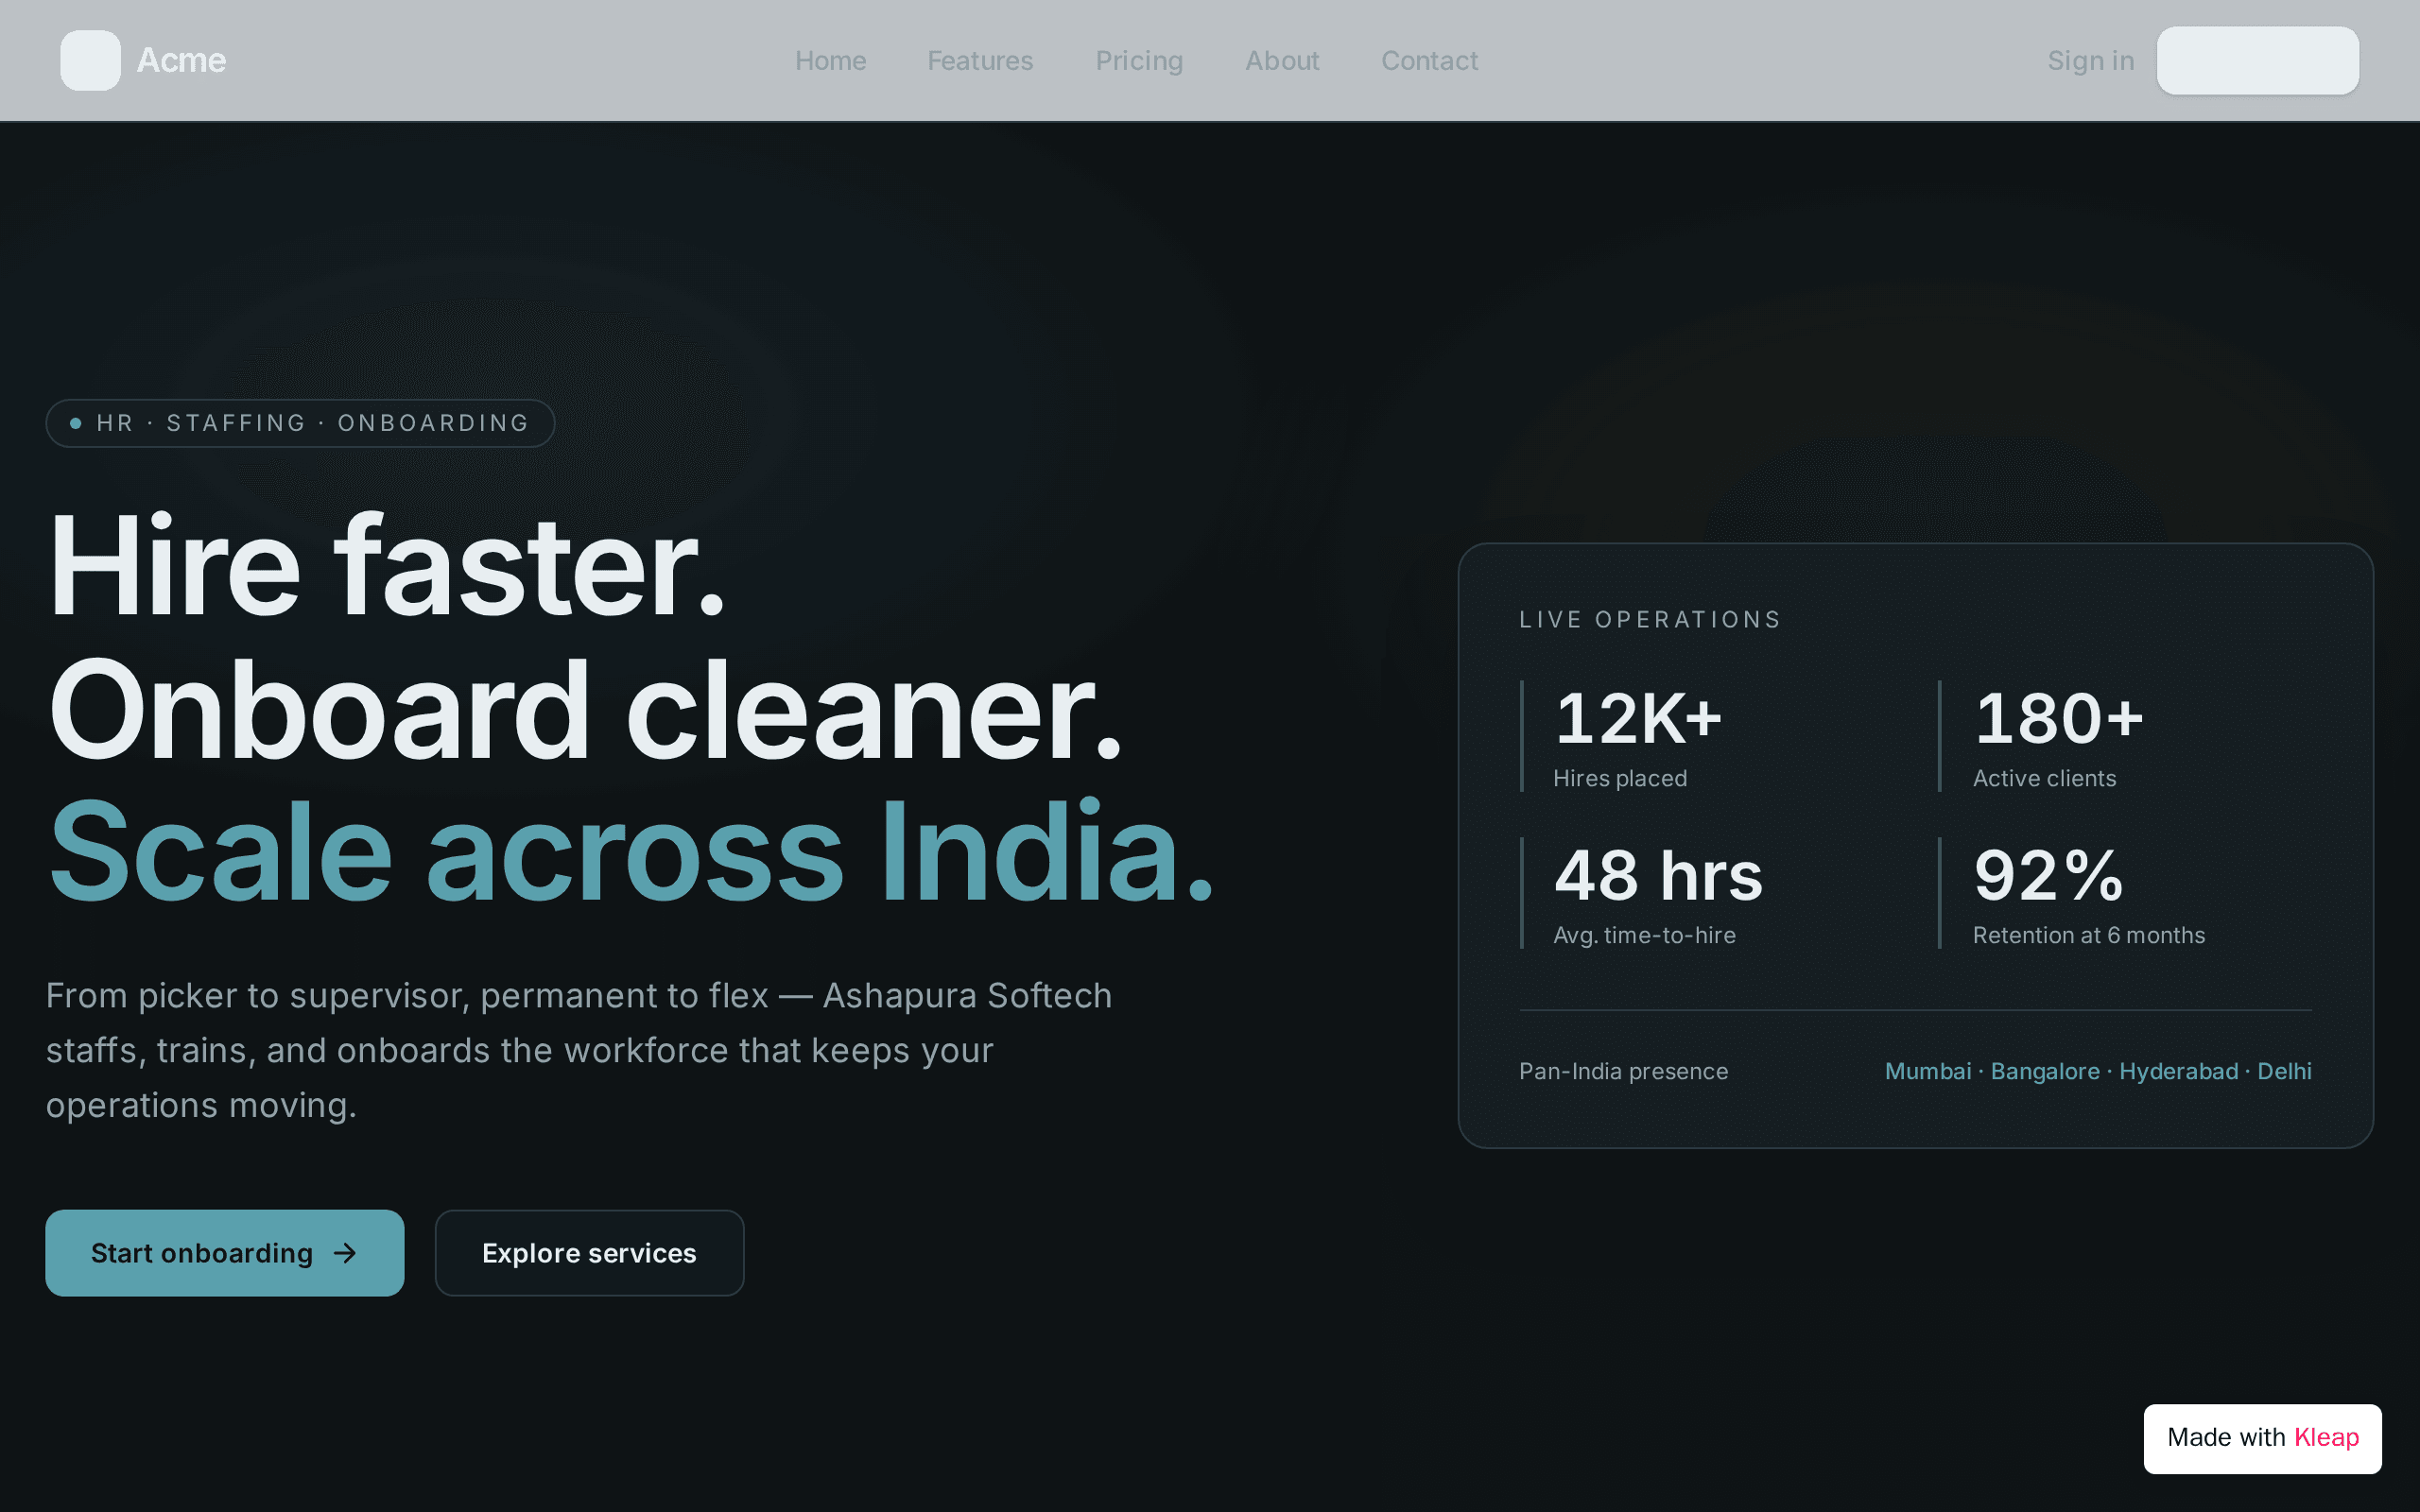Go to the Features page

coord(980,61)
